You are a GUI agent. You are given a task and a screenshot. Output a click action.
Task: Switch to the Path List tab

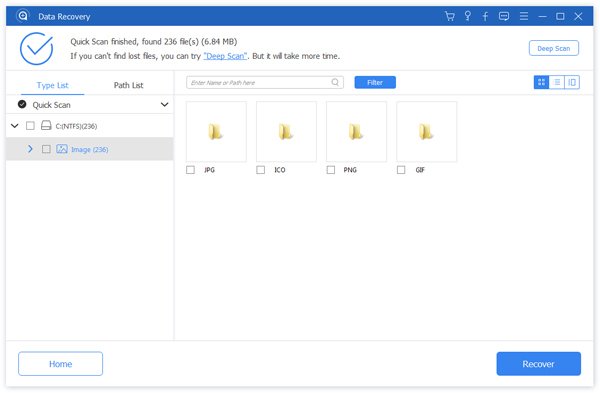129,85
